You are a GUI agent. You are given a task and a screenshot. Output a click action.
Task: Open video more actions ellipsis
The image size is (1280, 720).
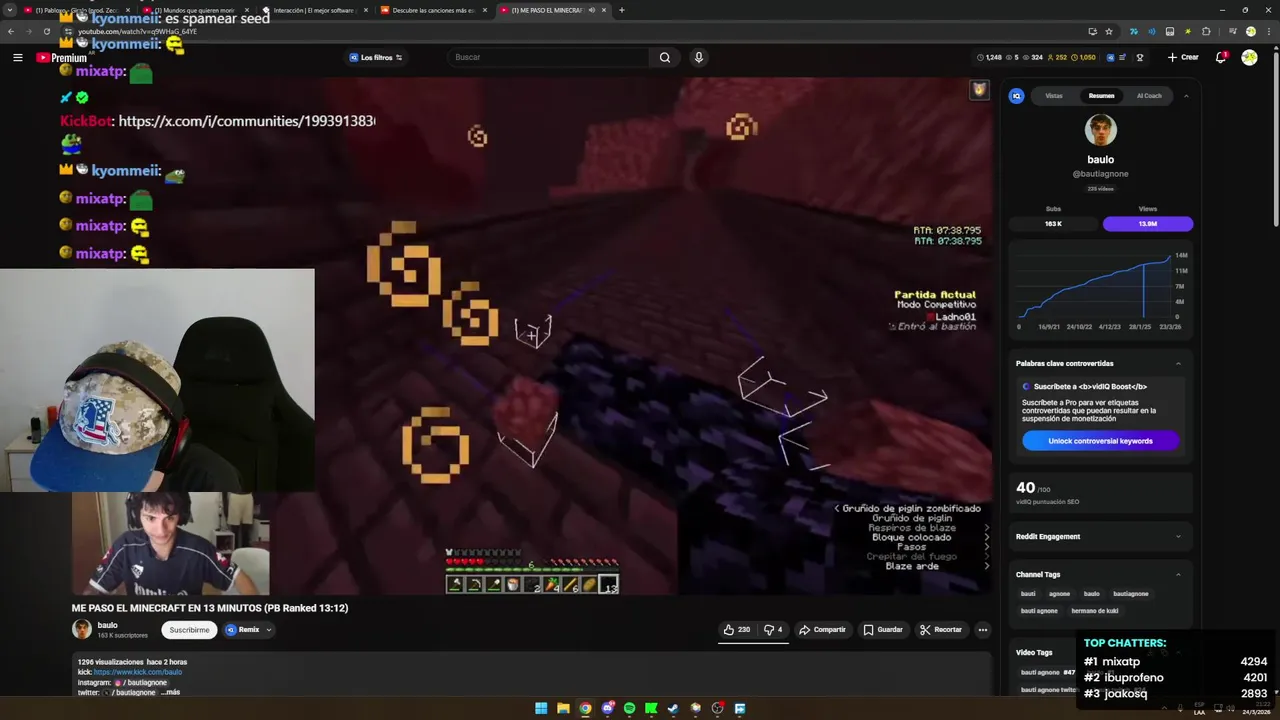983,630
